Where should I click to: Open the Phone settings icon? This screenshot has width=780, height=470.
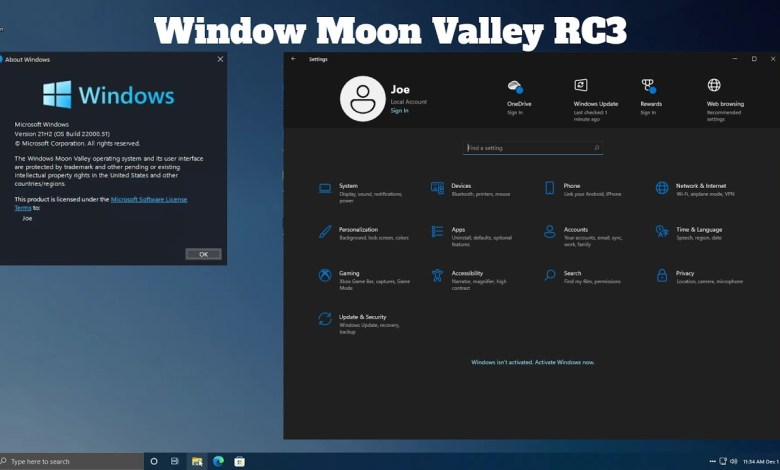click(x=550, y=188)
